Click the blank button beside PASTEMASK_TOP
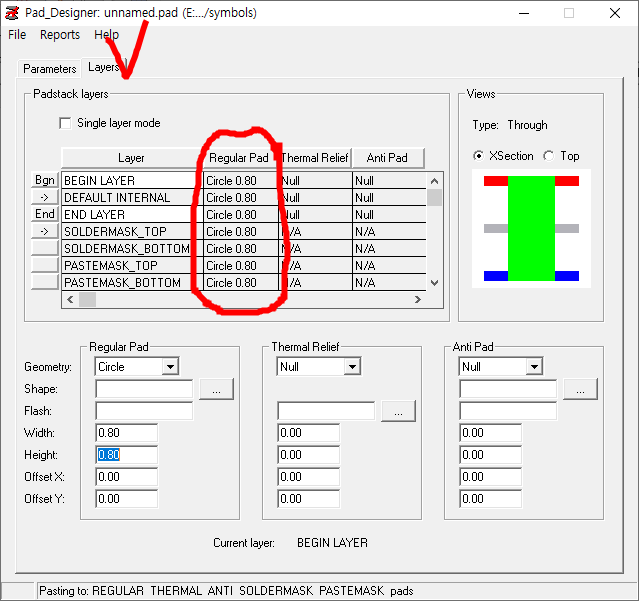Viewport: 639px width, 601px height. point(45,265)
